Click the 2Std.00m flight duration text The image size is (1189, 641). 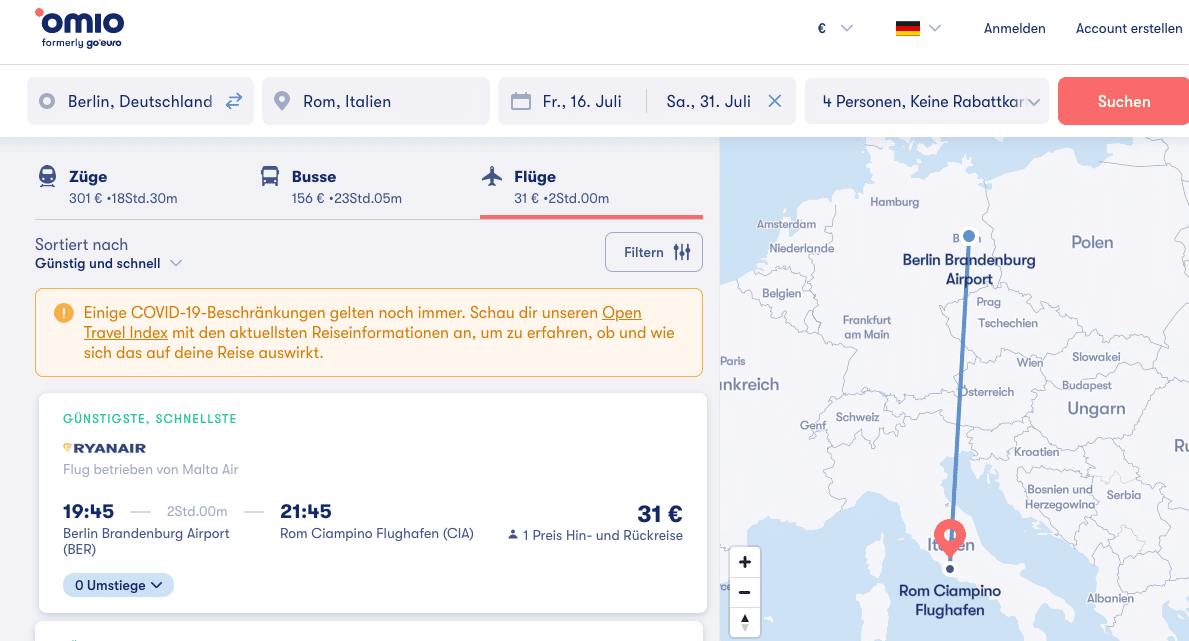(x=197, y=511)
